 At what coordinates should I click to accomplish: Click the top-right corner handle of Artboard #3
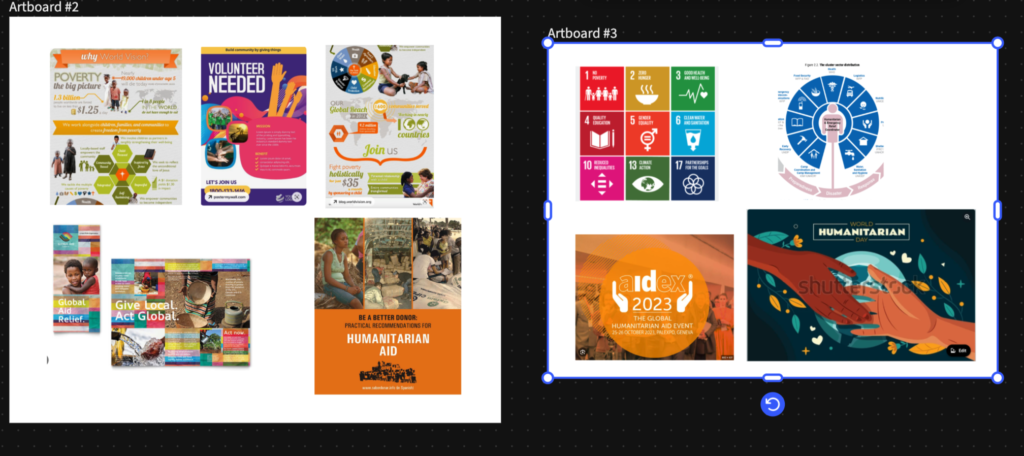pyautogui.click(x=997, y=42)
